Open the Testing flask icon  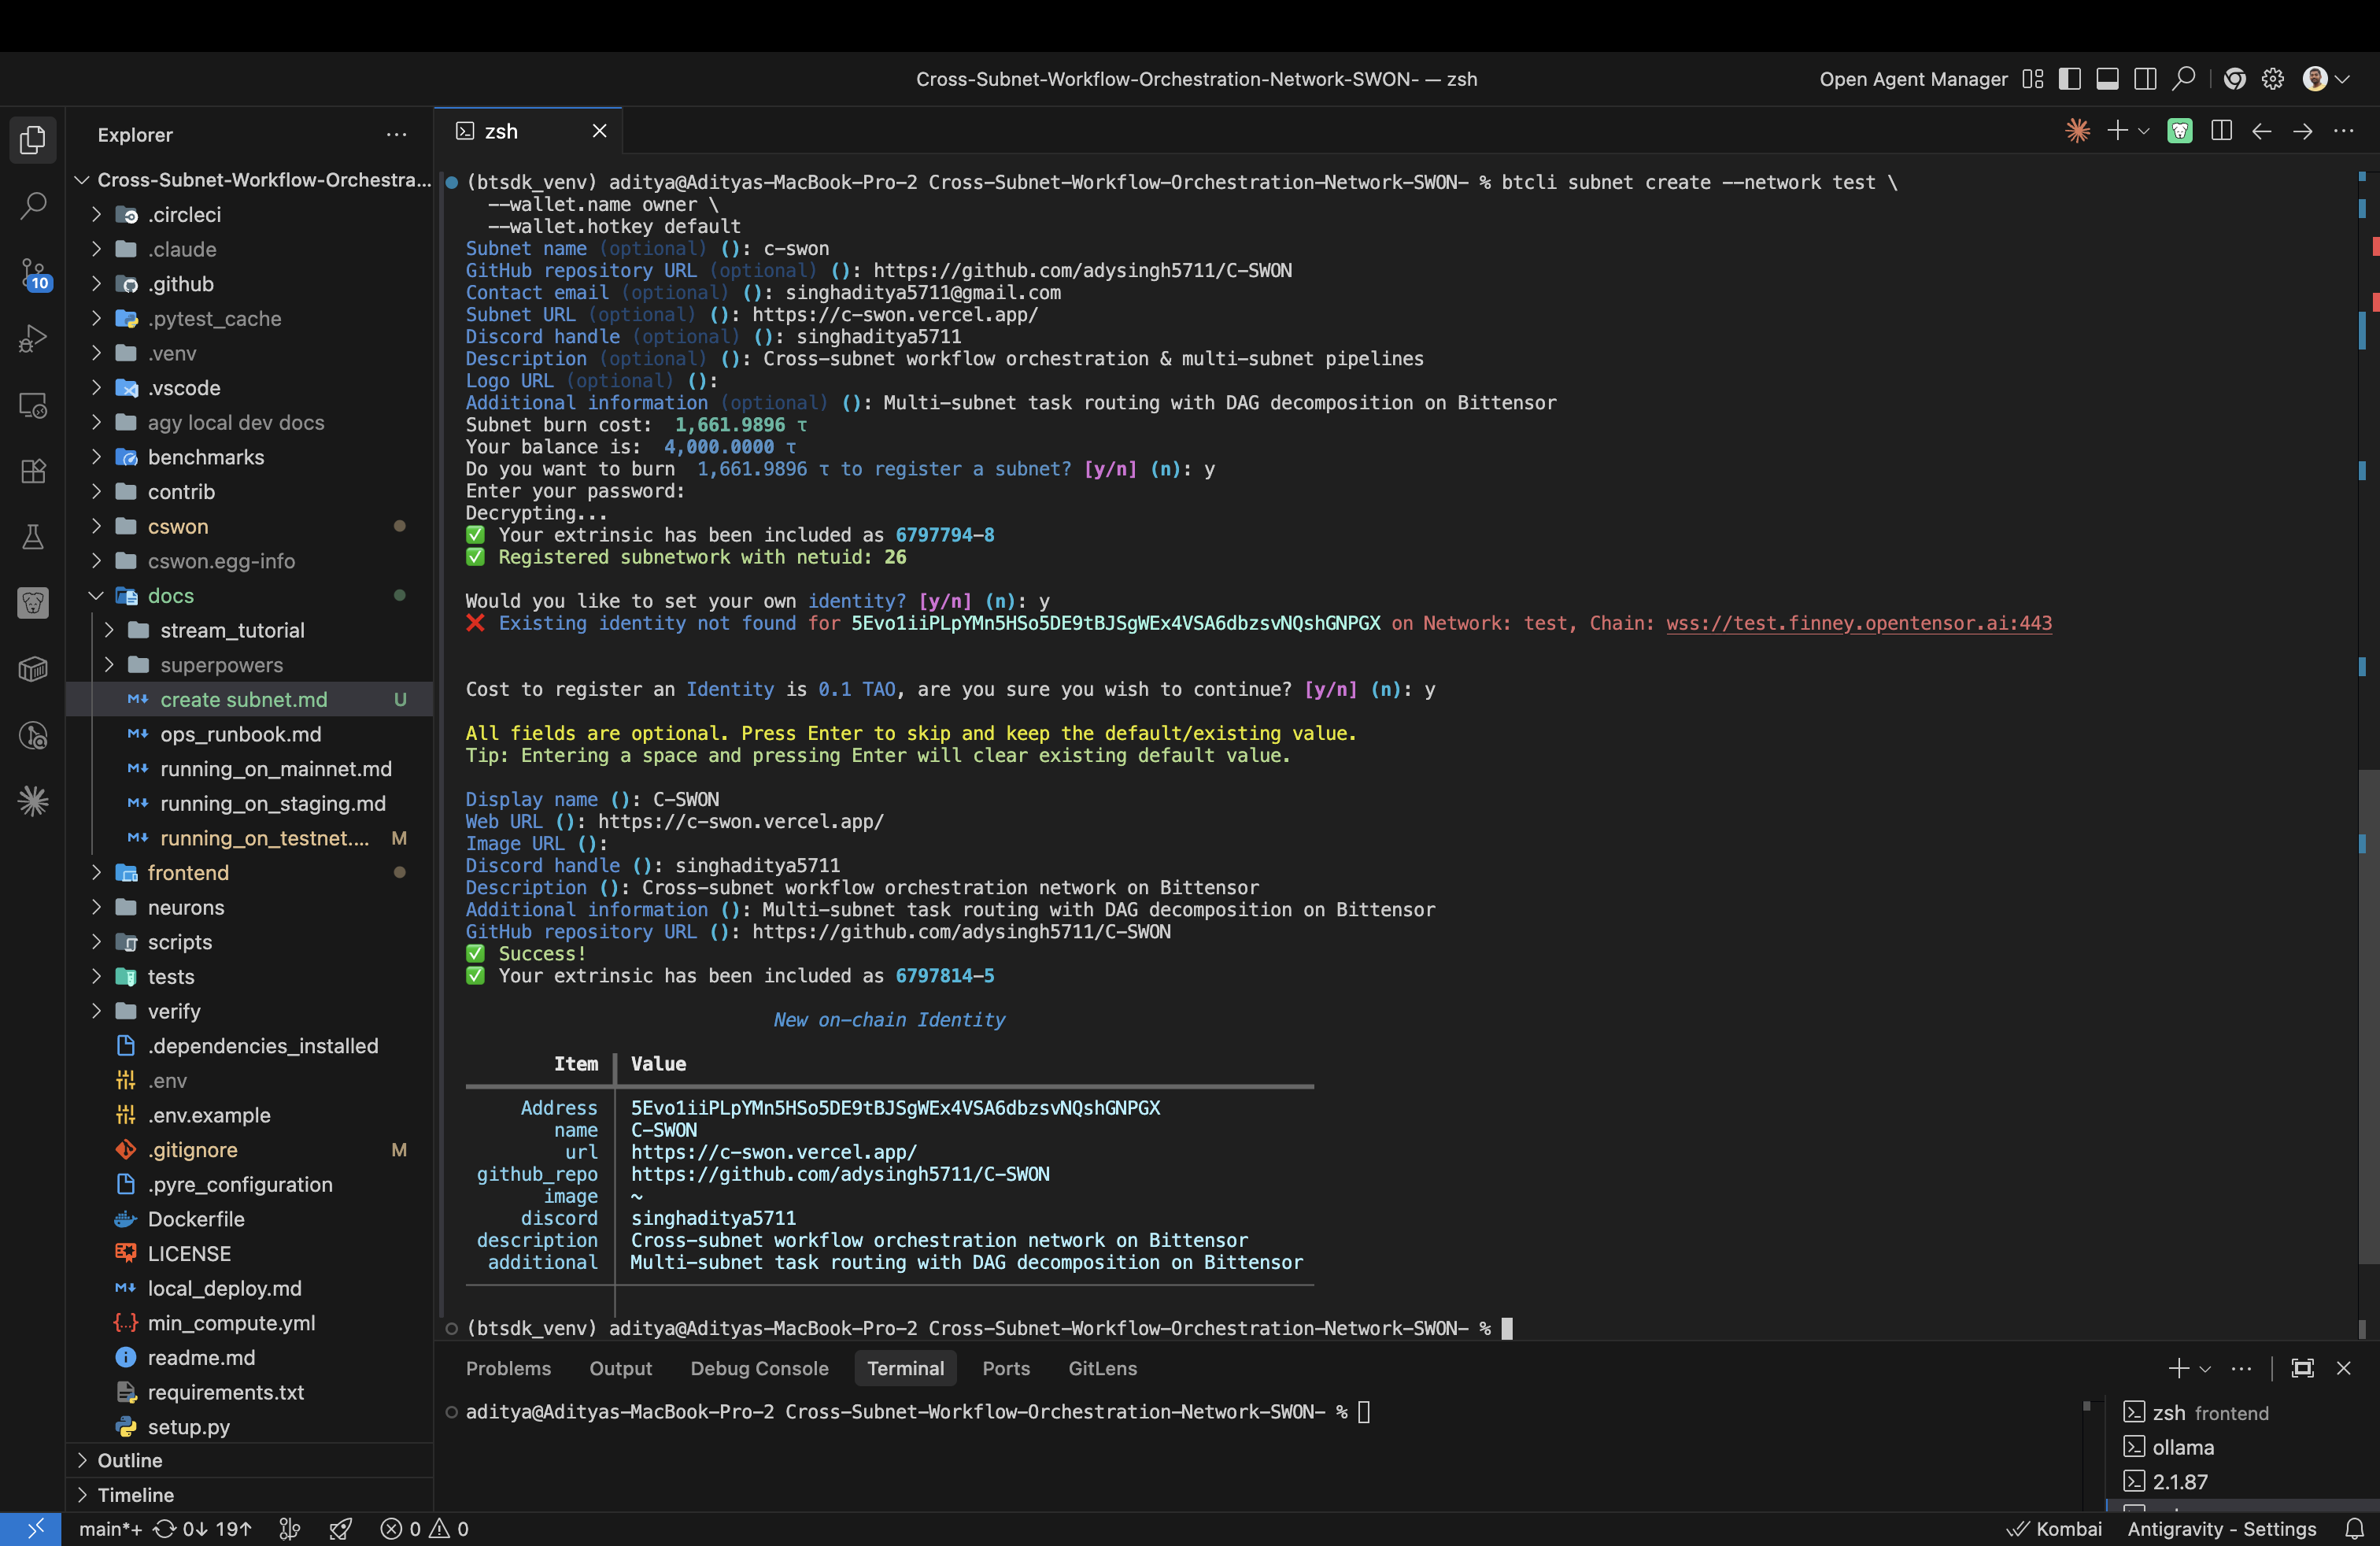click(33, 537)
